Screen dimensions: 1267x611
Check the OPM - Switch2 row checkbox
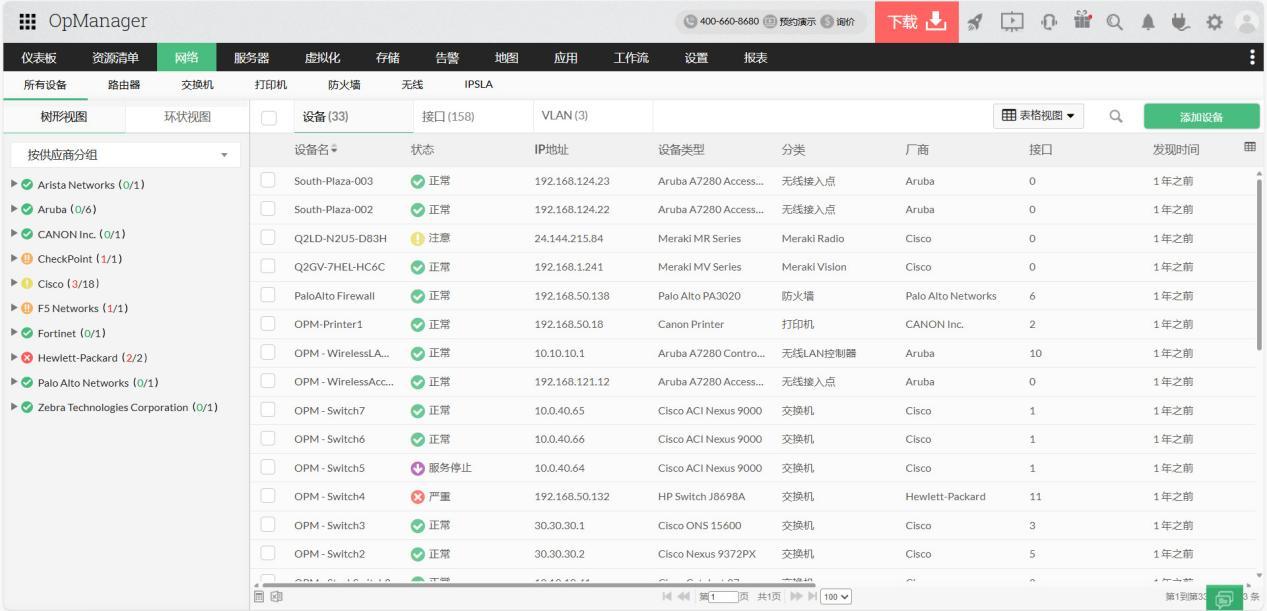pyautogui.click(x=267, y=554)
